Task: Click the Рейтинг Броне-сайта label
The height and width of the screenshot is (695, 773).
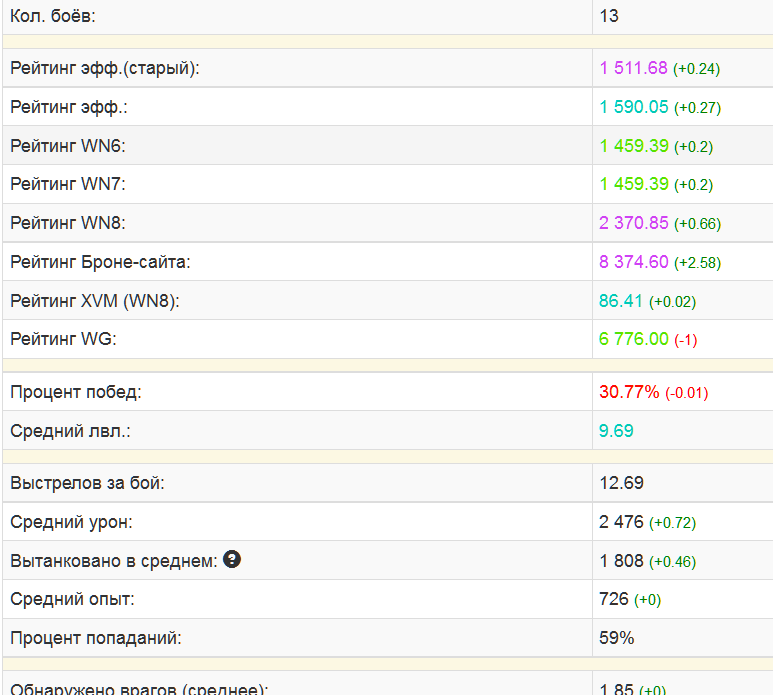Action: (101, 262)
